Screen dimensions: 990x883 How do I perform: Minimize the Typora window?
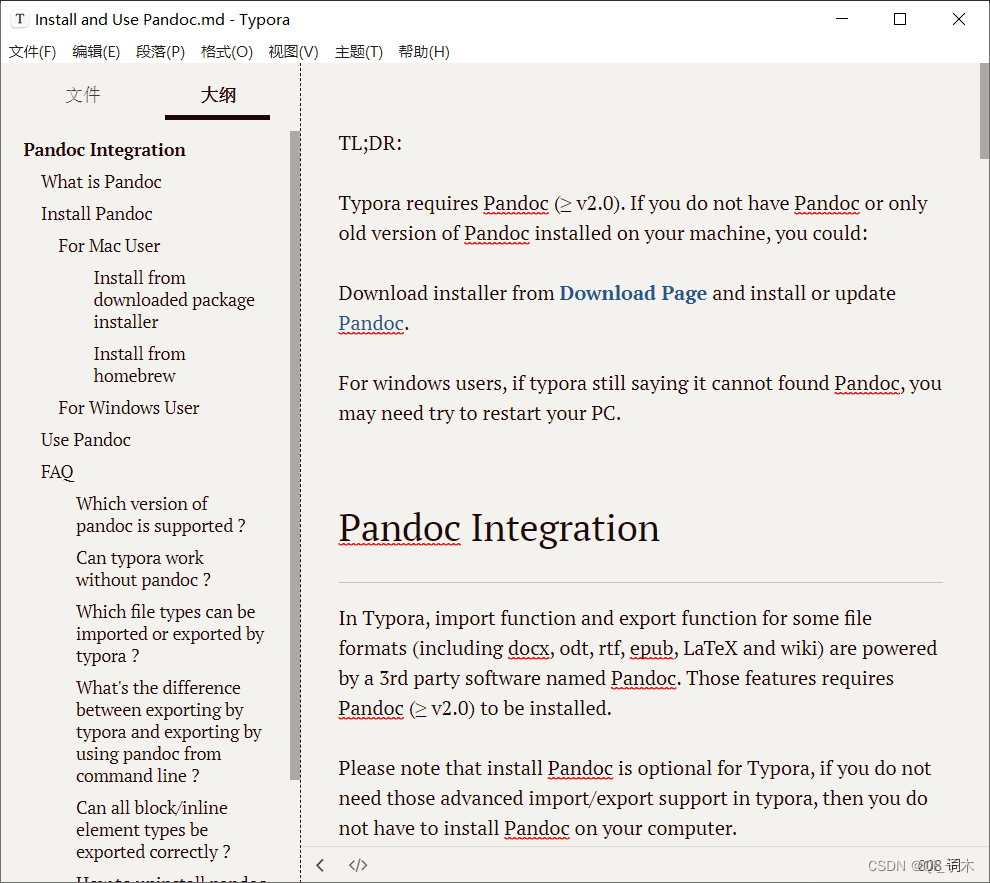tap(842, 20)
